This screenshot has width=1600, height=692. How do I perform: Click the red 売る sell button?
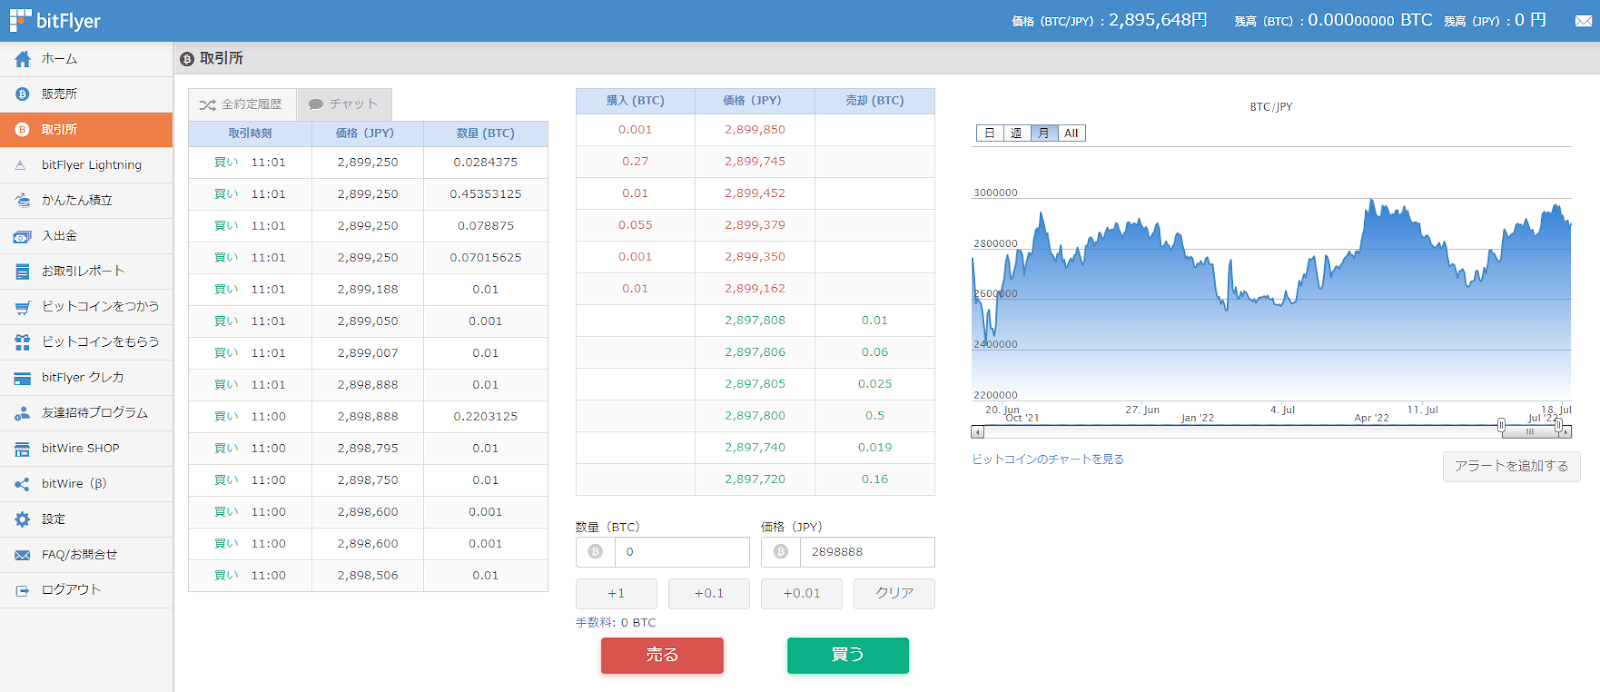point(662,655)
